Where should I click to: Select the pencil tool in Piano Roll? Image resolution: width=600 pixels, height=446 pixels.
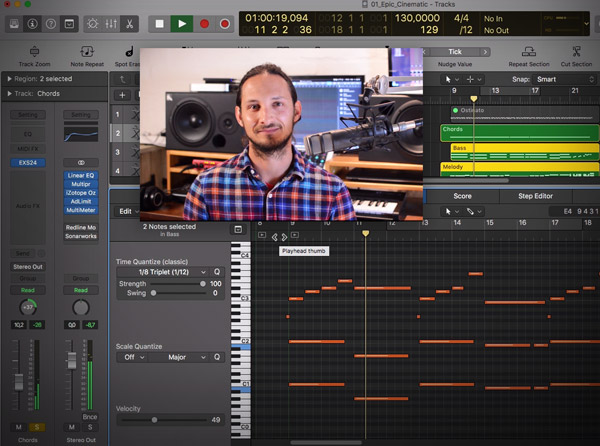pos(470,211)
